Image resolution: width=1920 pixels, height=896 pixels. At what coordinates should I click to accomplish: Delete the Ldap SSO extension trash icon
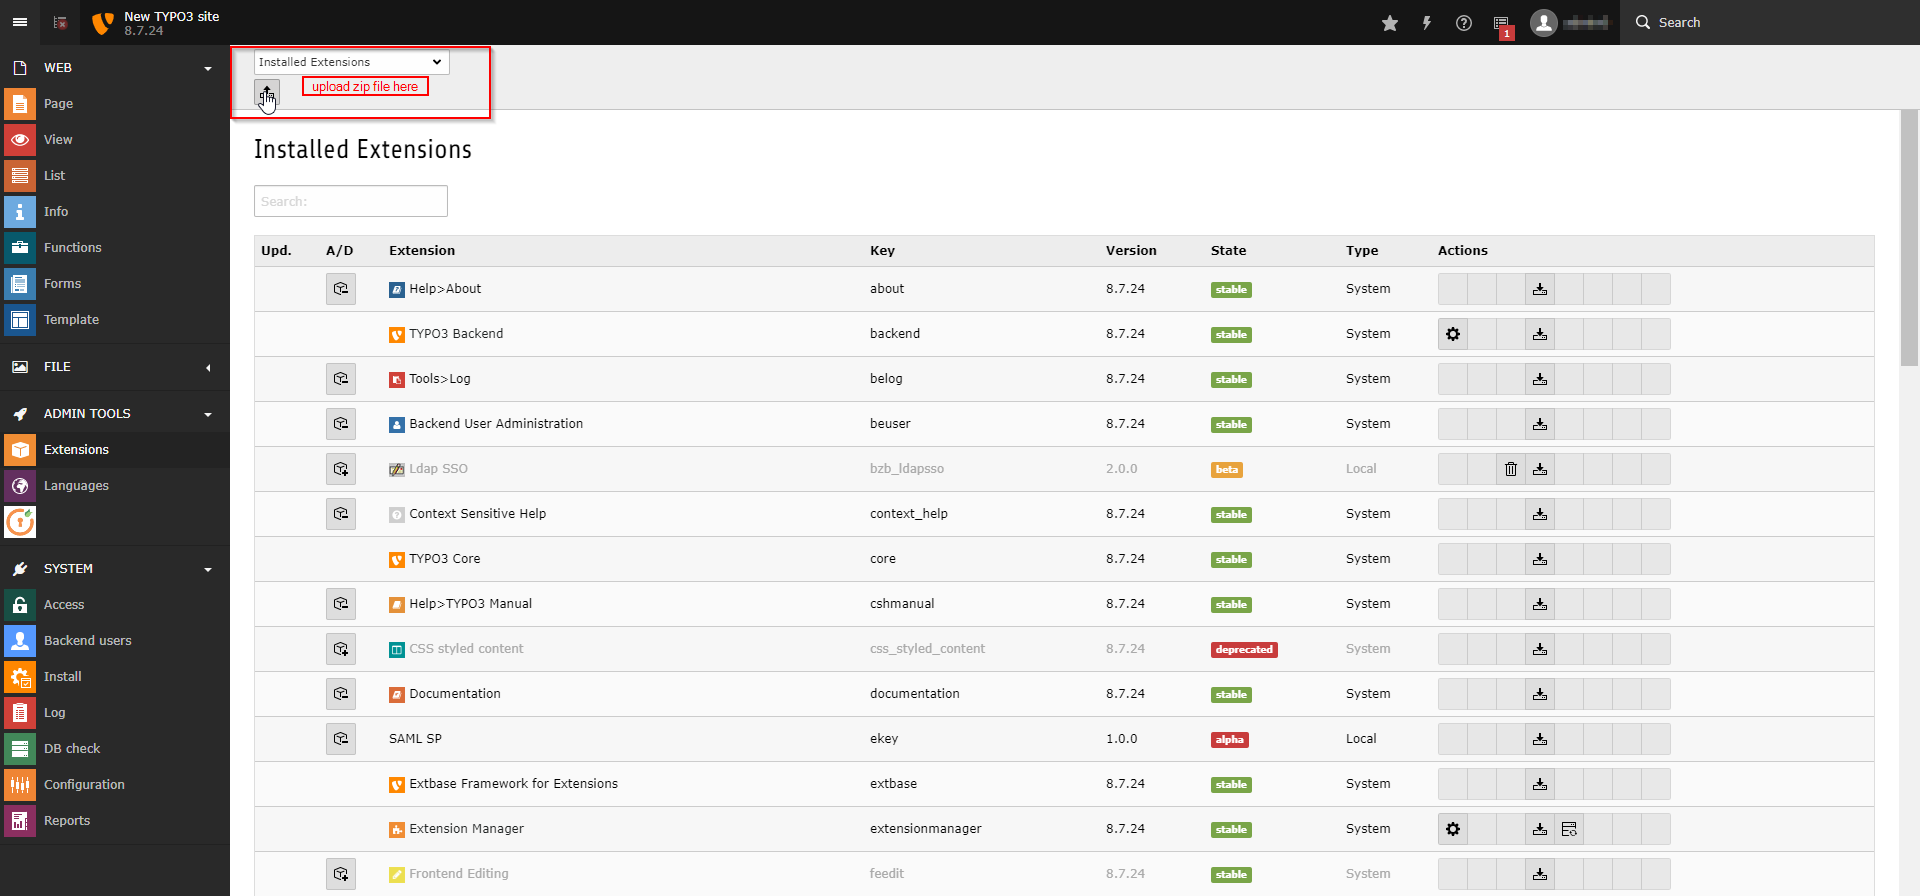click(1511, 469)
